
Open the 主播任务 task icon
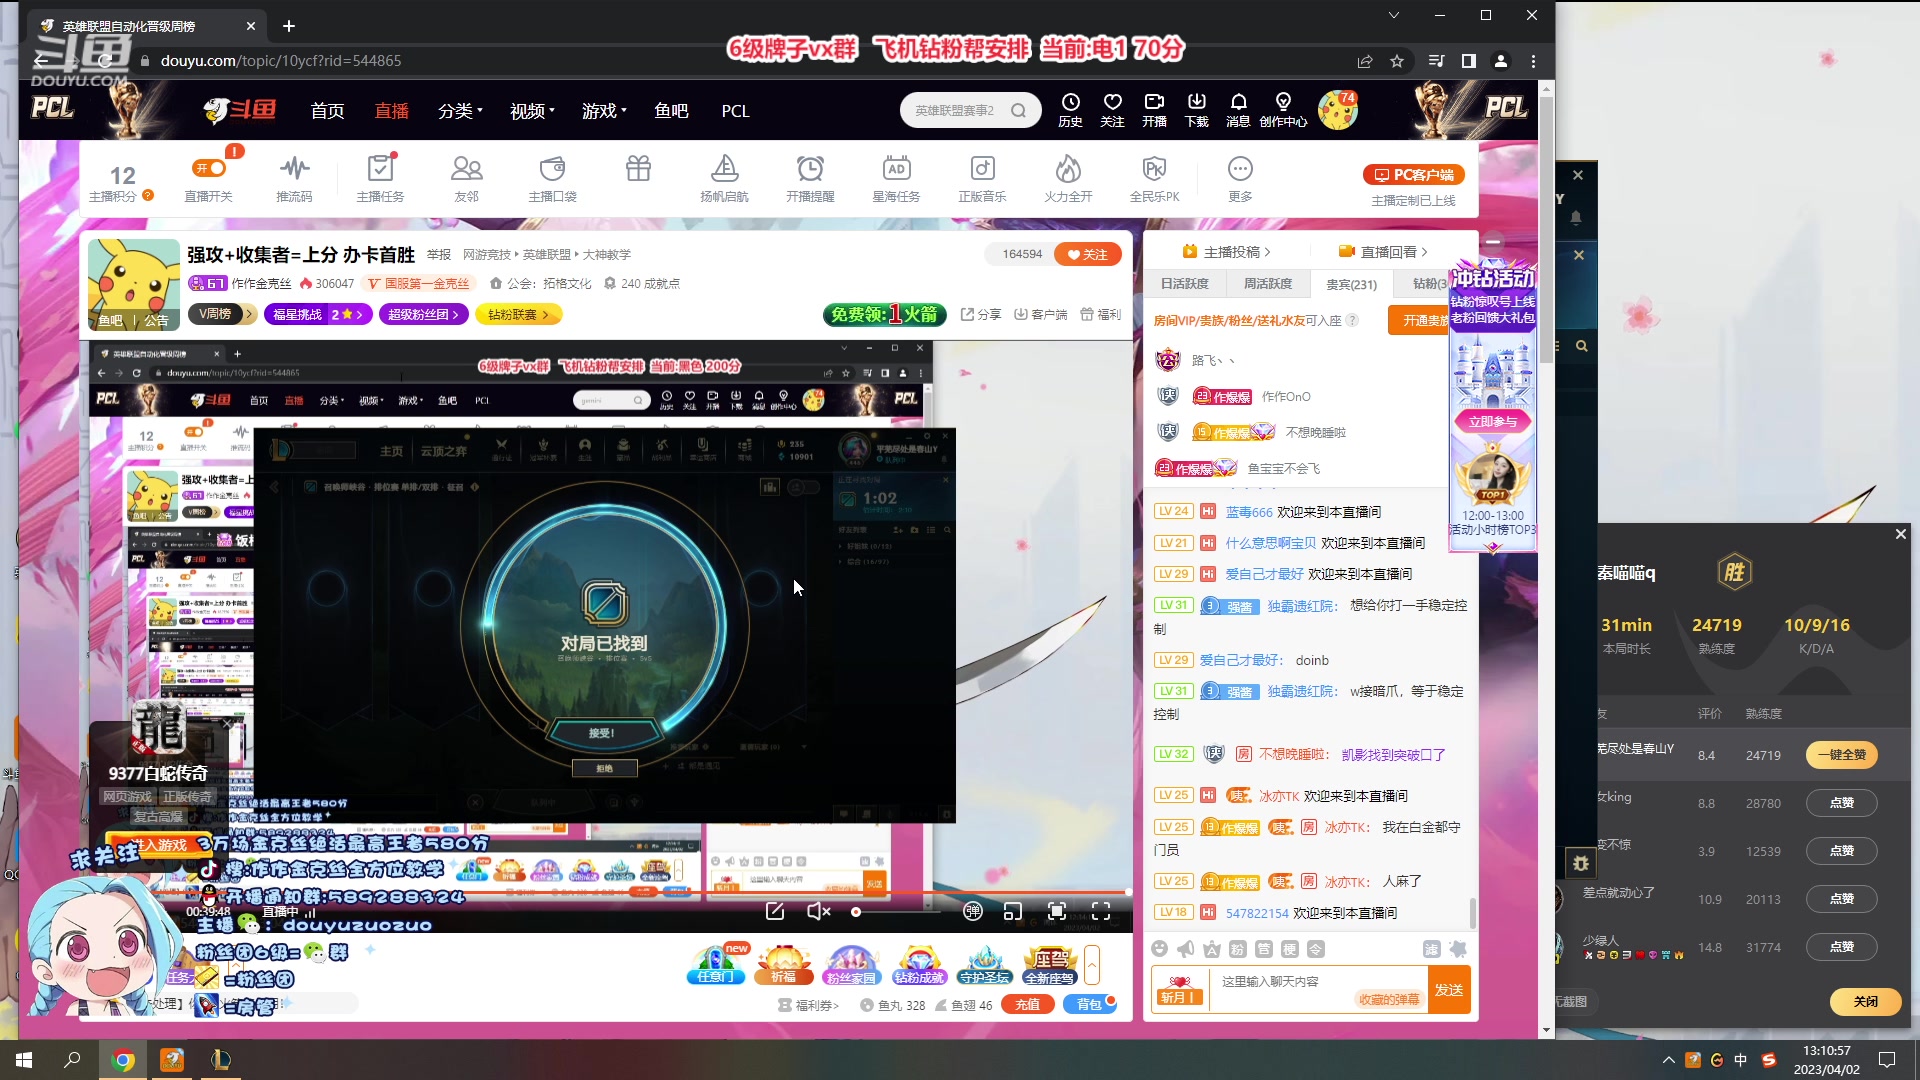pyautogui.click(x=380, y=179)
